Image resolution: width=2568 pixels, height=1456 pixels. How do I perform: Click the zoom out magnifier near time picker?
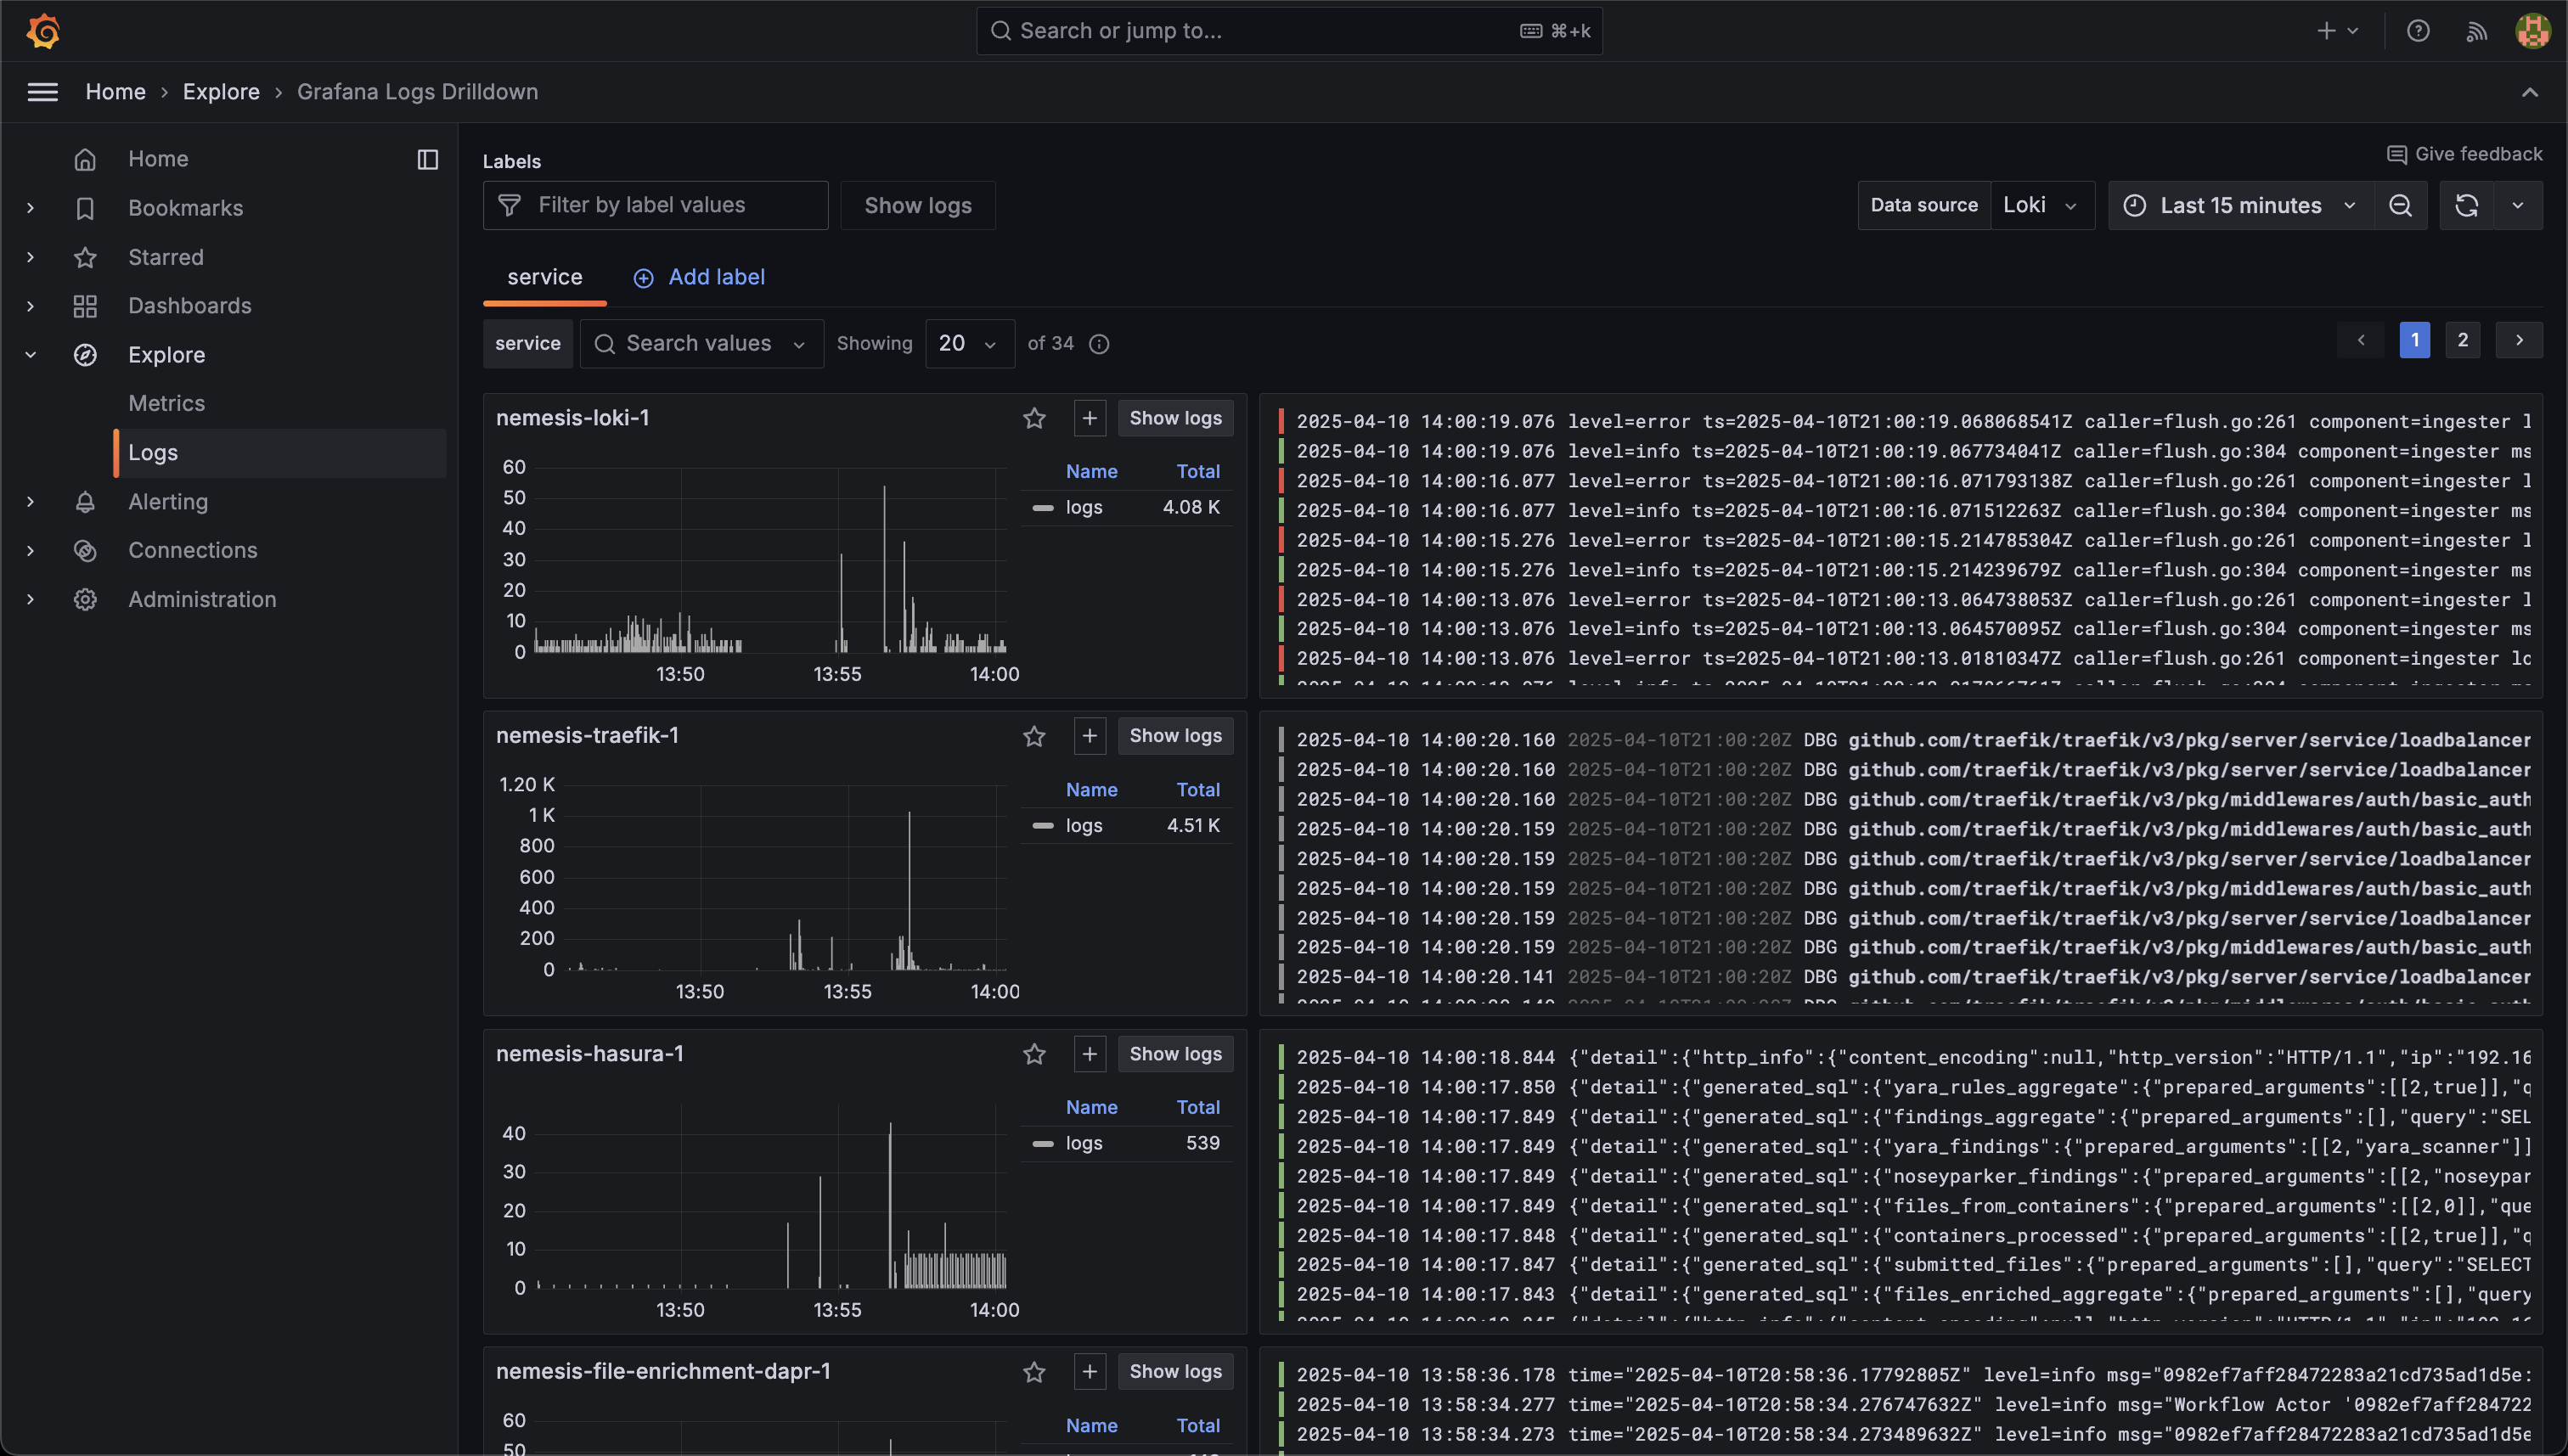2401,205
